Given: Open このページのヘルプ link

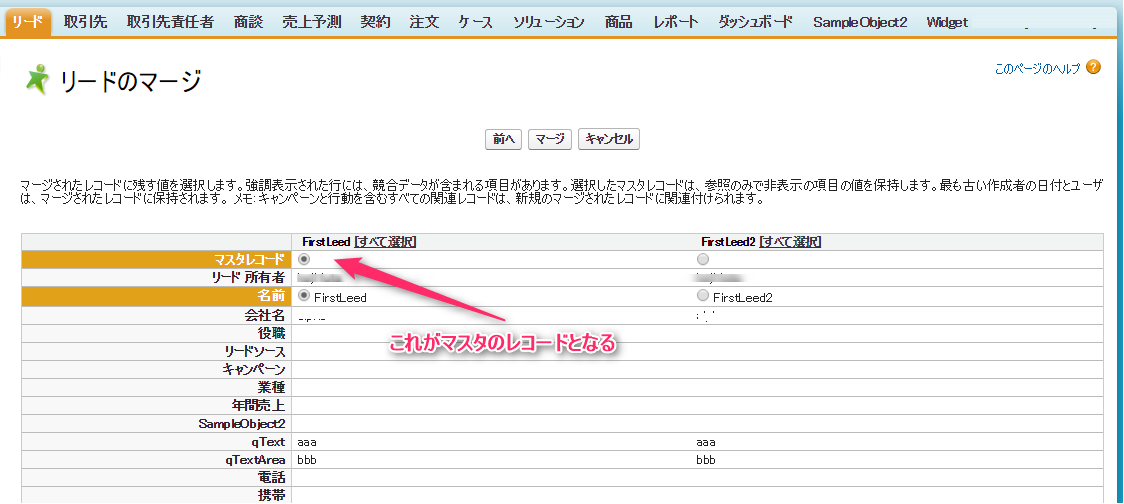Looking at the screenshot, I should (1037, 70).
